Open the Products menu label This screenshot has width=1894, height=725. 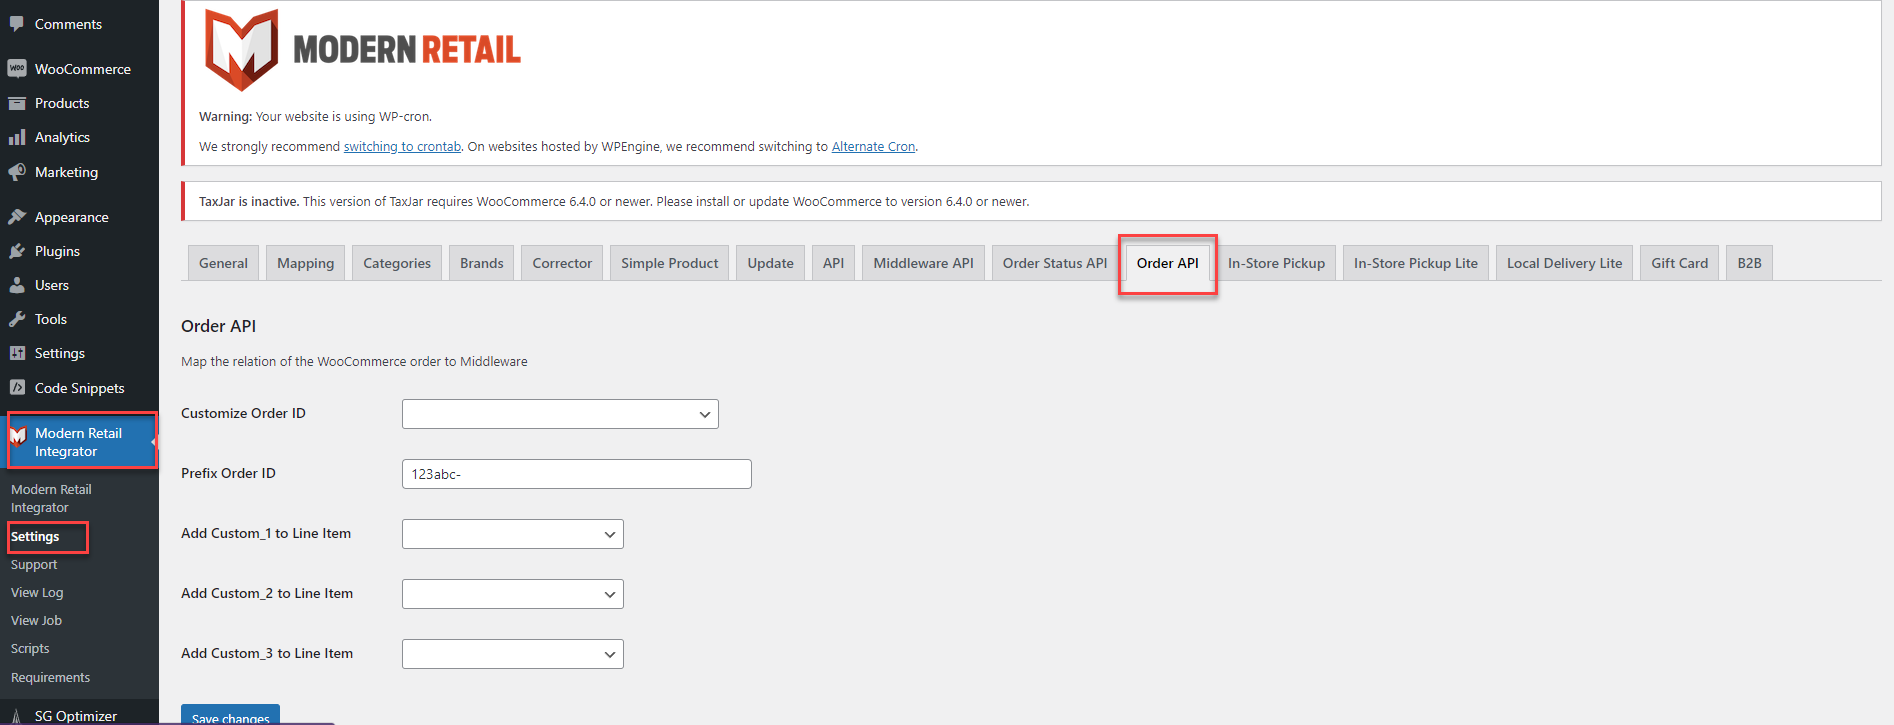coord(62,103)
